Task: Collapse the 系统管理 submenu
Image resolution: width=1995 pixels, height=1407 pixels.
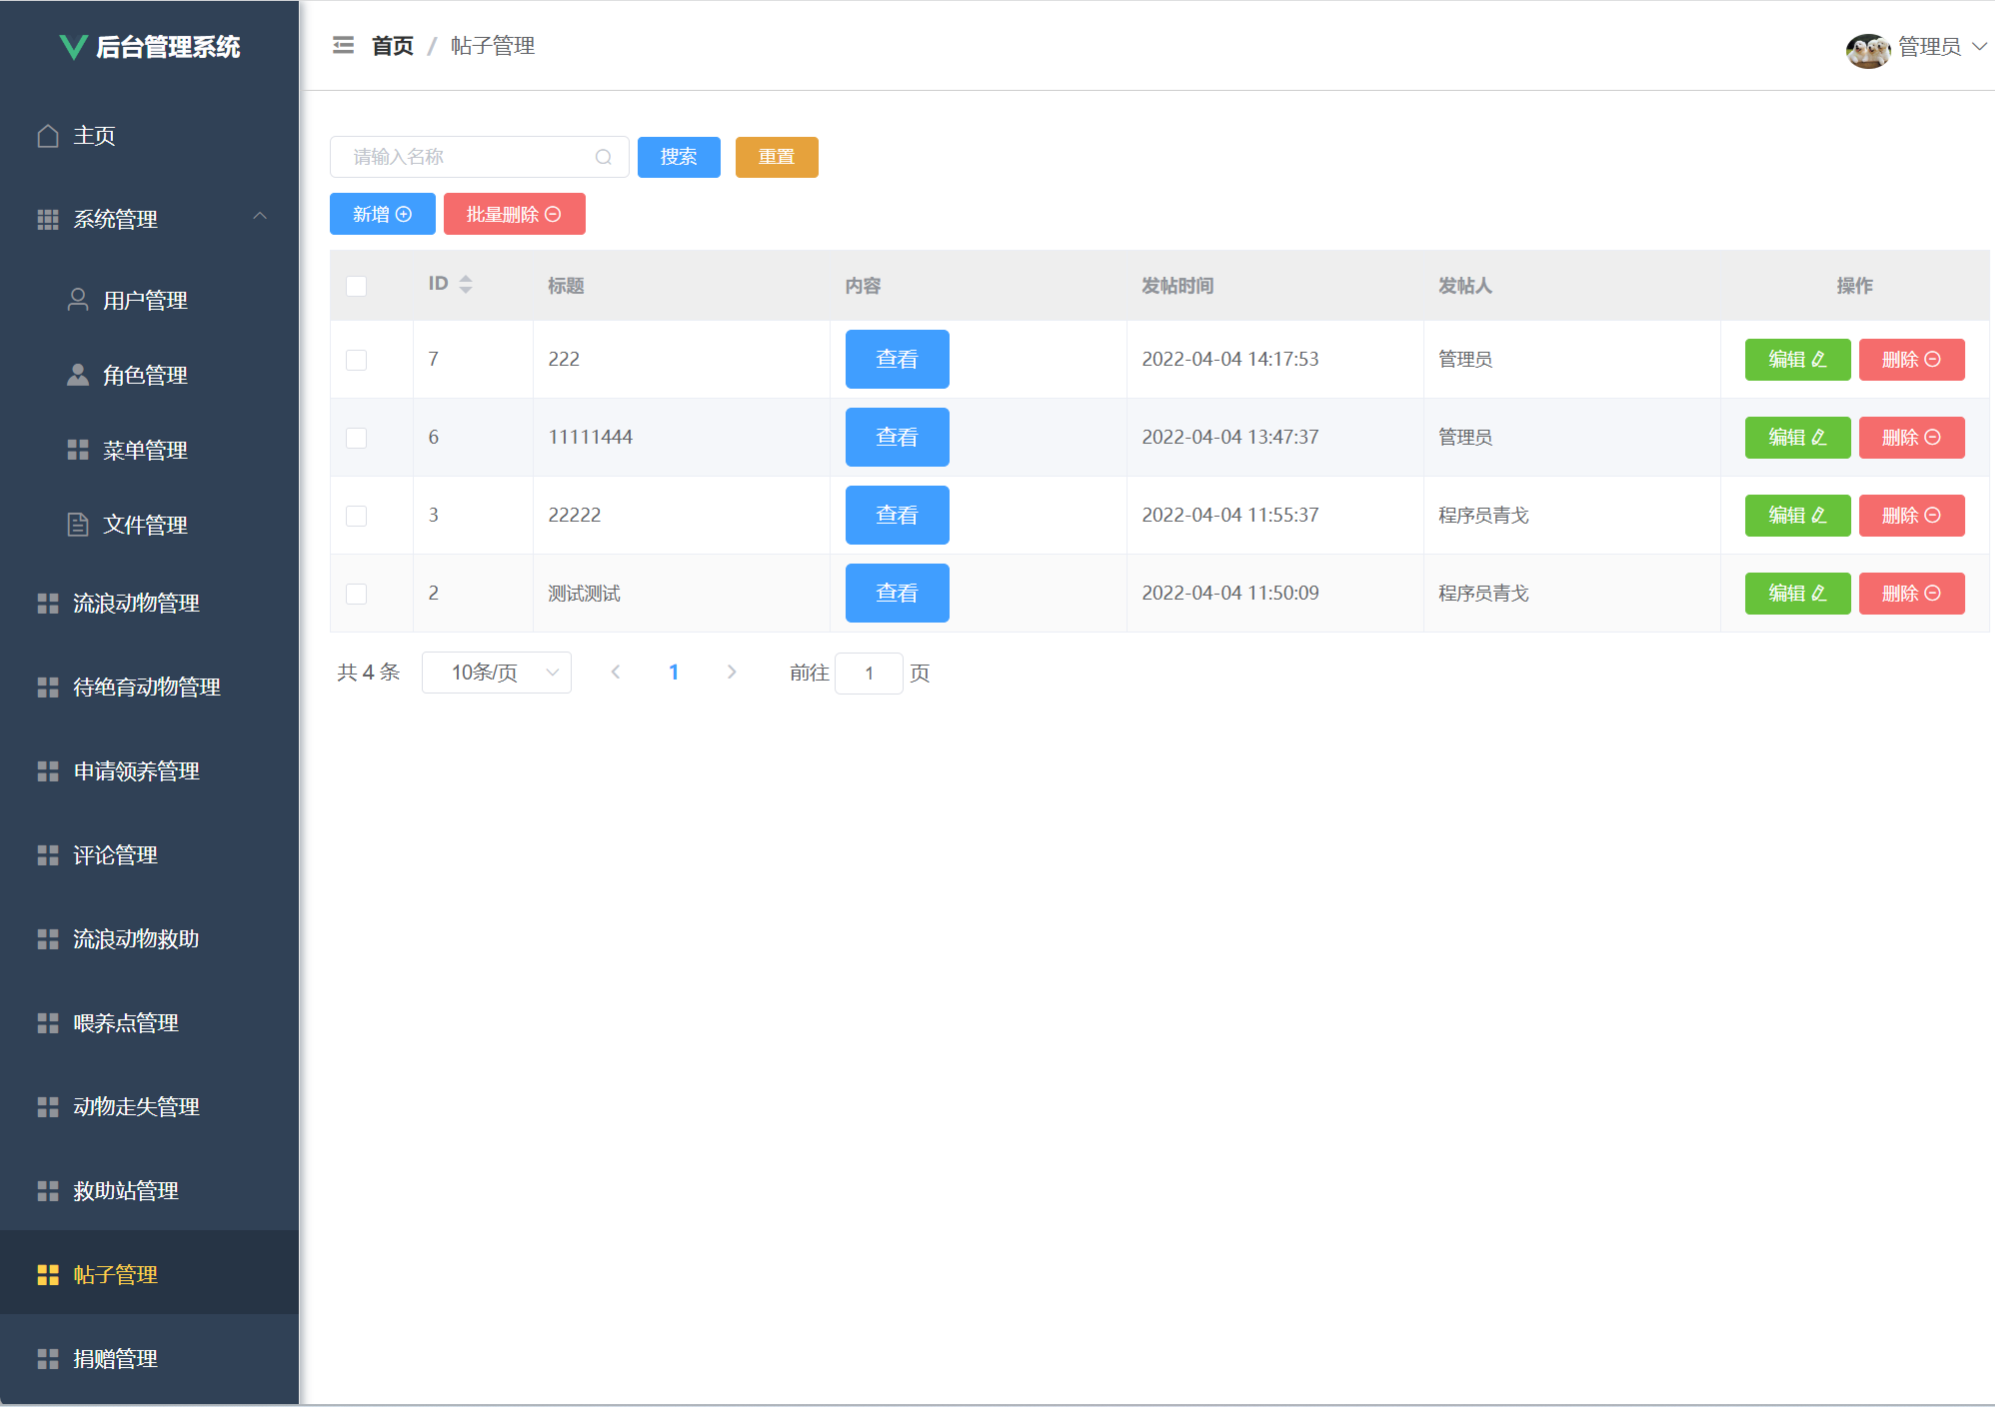Action: click(x=260, y=217)
